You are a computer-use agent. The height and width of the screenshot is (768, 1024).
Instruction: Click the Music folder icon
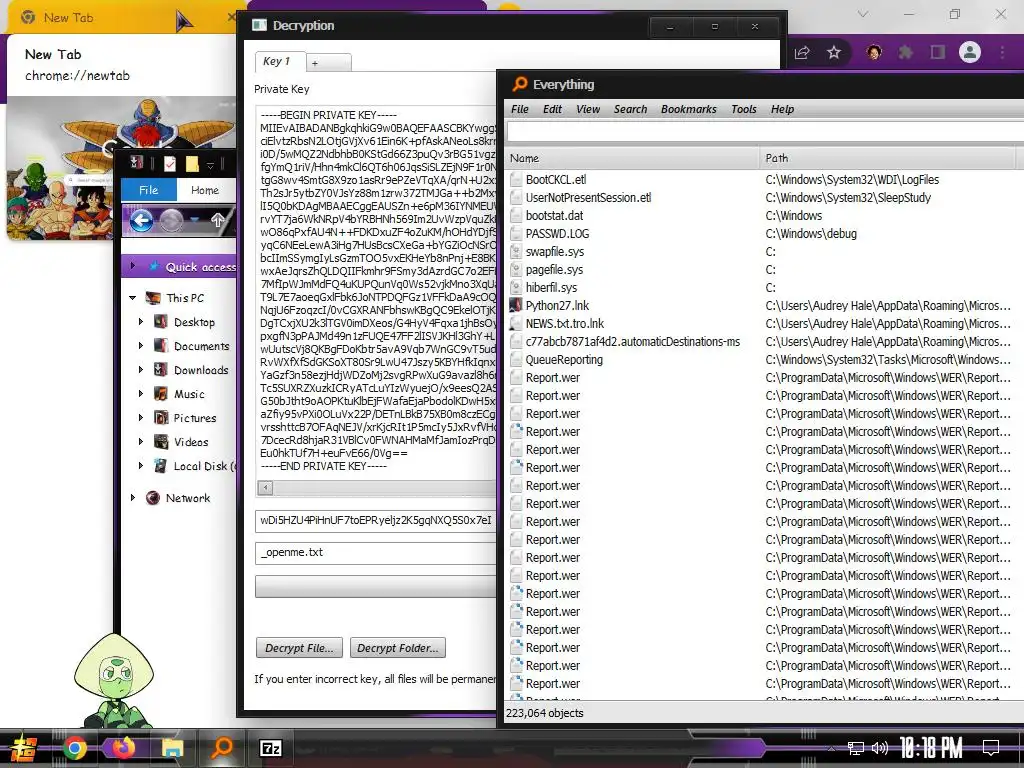coord(160,394)
